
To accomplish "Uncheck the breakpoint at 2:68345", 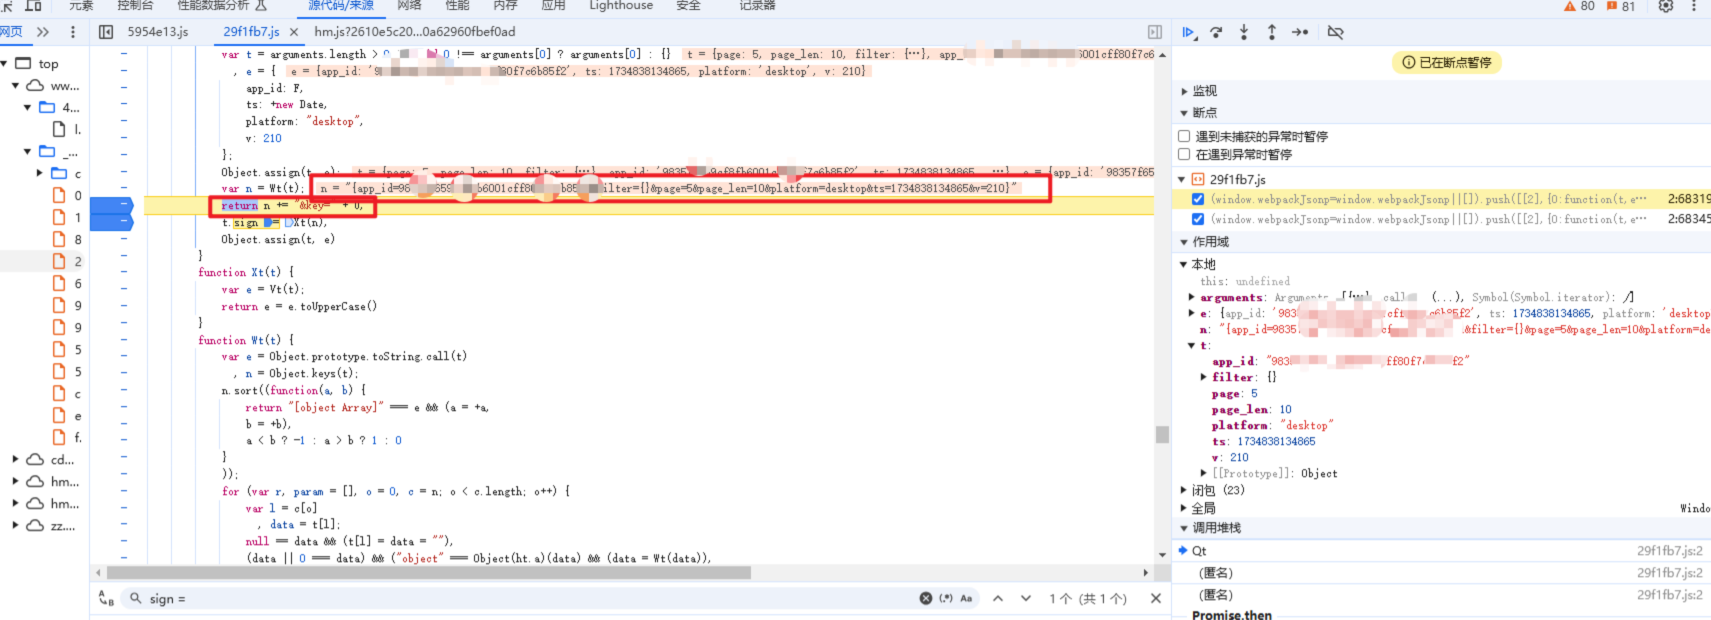I will (x=1198, y=219).
